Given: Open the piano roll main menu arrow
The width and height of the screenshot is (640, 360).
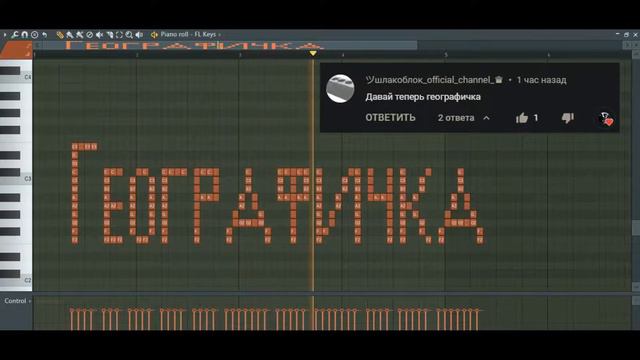Looking at the screenshot, I should coord(5,35).
